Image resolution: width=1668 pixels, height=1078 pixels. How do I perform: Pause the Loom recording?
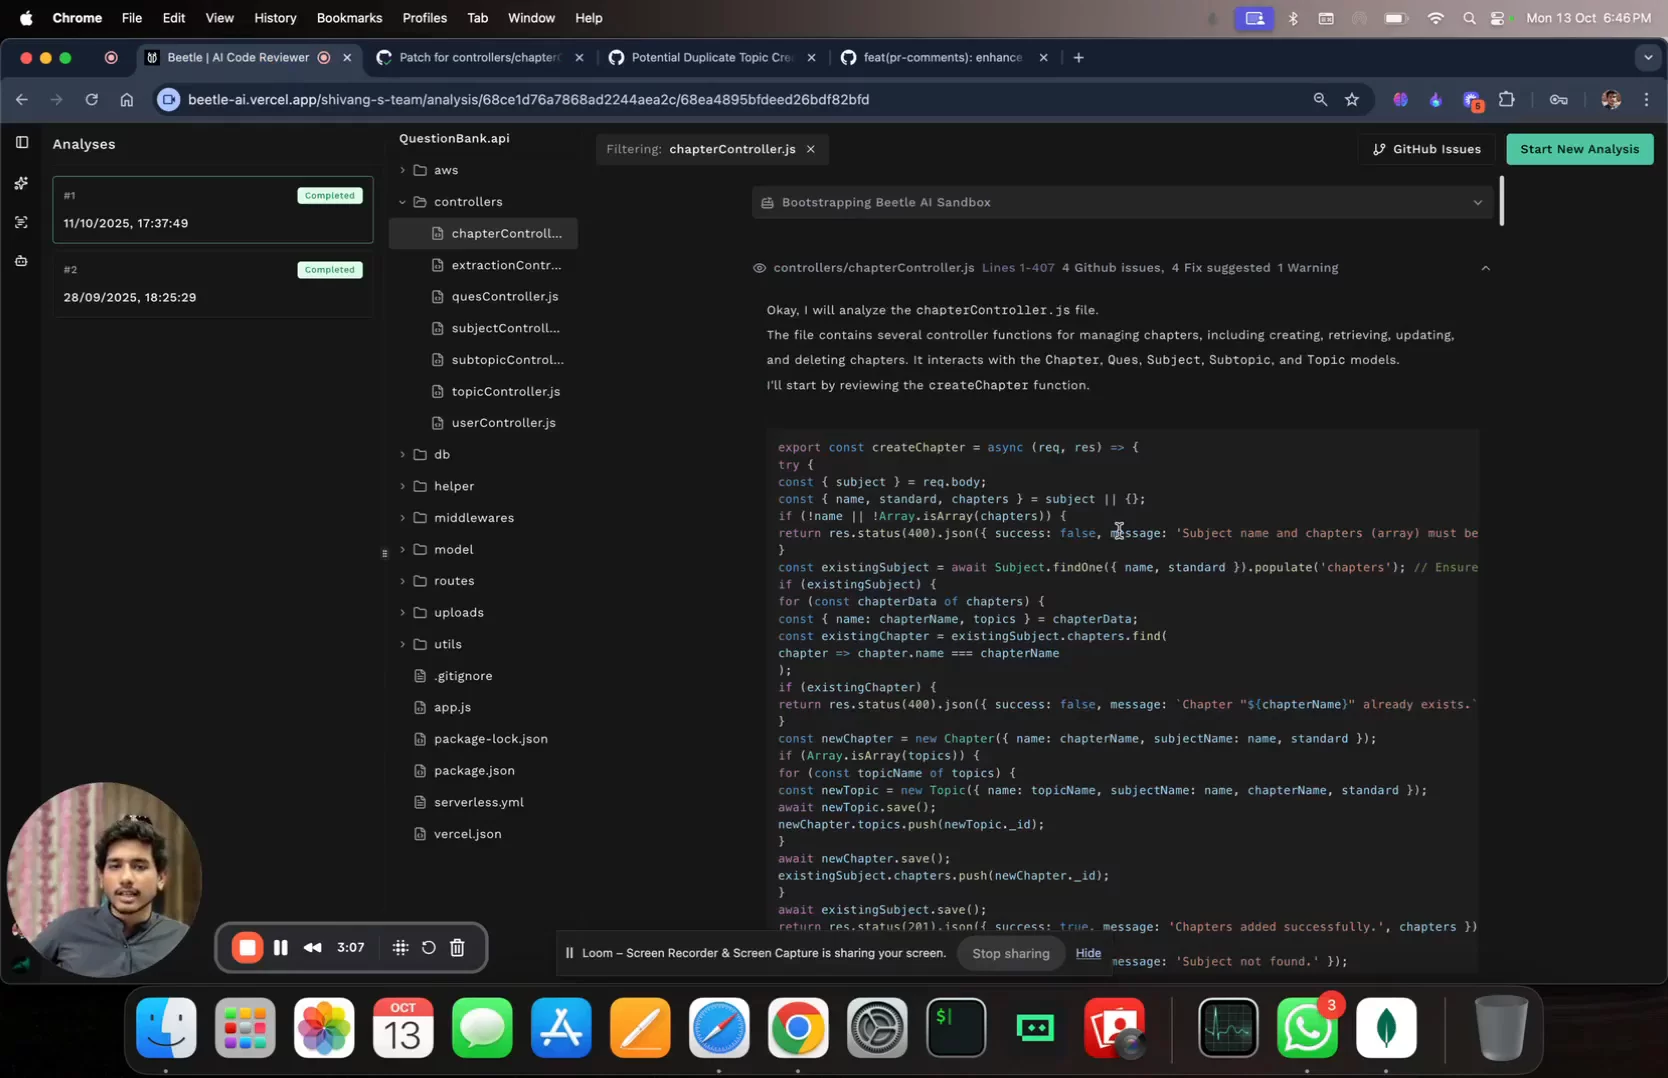281,947
